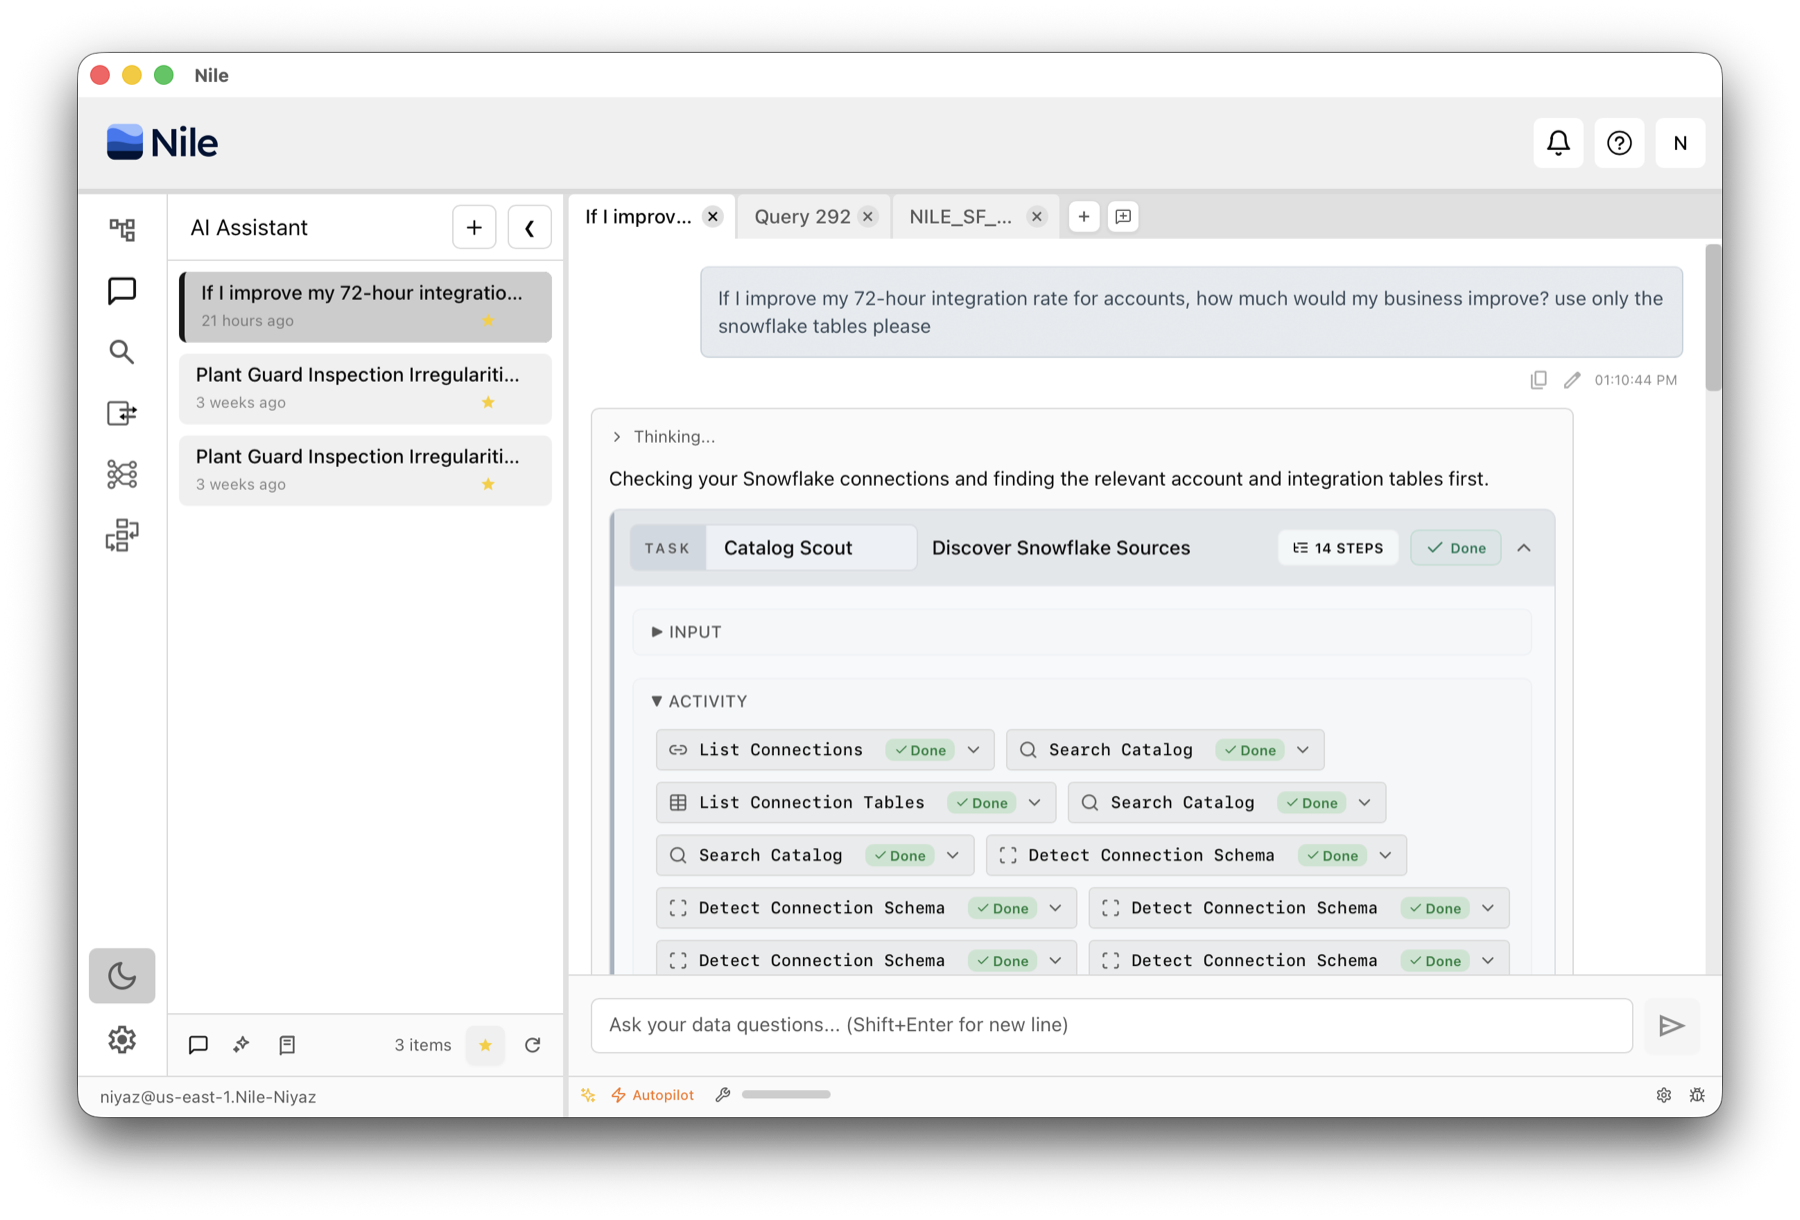The image size is (1800, 1220).
Task: Open first Plant Guard Inspection conversation
Action: [365, 388]
